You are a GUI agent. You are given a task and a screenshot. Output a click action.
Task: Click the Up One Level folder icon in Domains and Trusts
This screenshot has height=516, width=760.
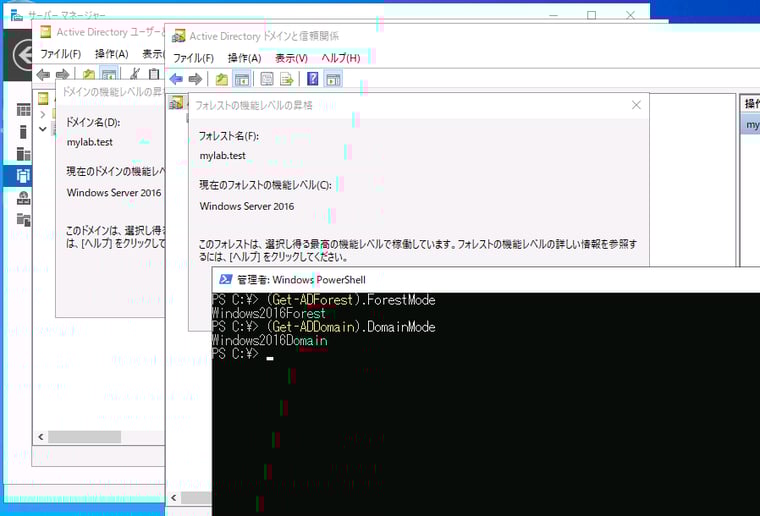click(222, 79)
